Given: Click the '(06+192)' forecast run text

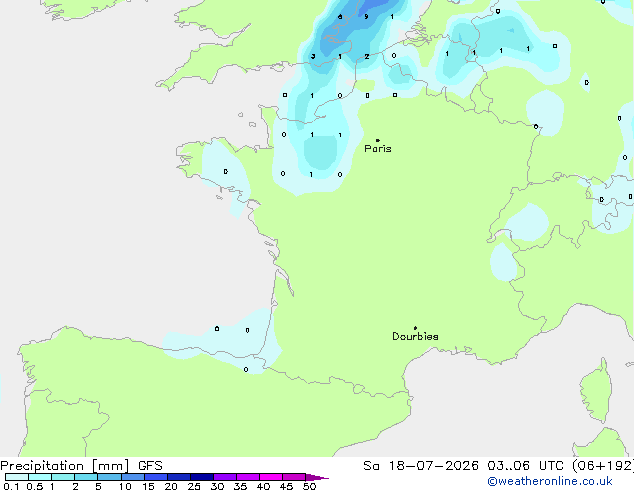Looking at the screenshot, I should [x=603, y=466].
